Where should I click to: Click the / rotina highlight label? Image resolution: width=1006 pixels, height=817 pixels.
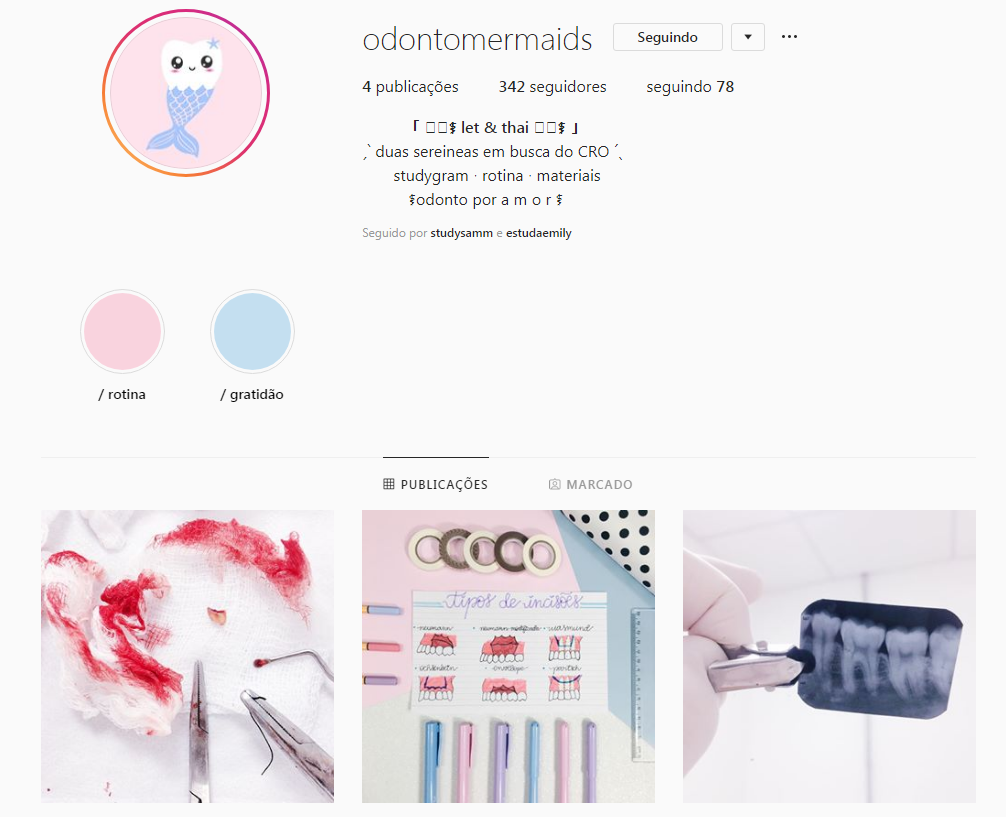(122, 394)
